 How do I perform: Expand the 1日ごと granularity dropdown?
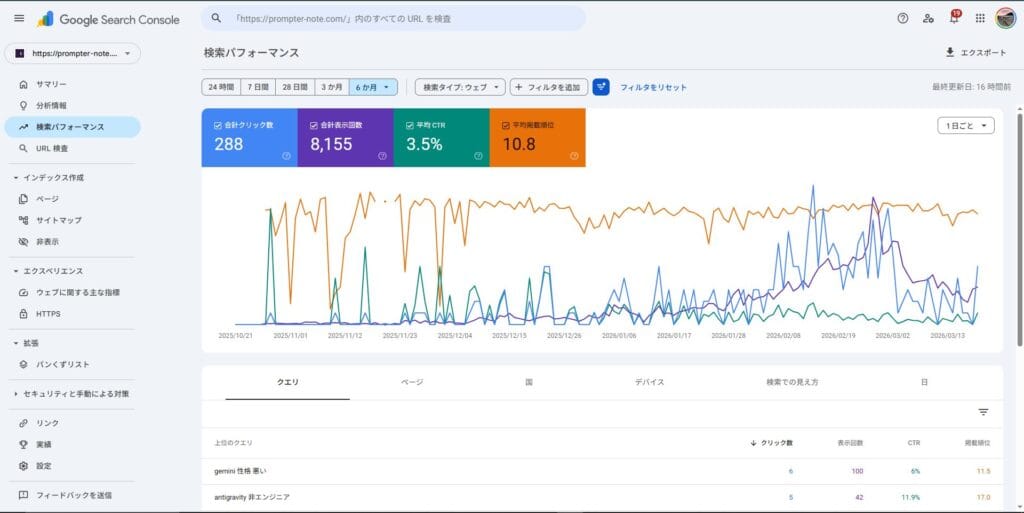click(965, 125)
